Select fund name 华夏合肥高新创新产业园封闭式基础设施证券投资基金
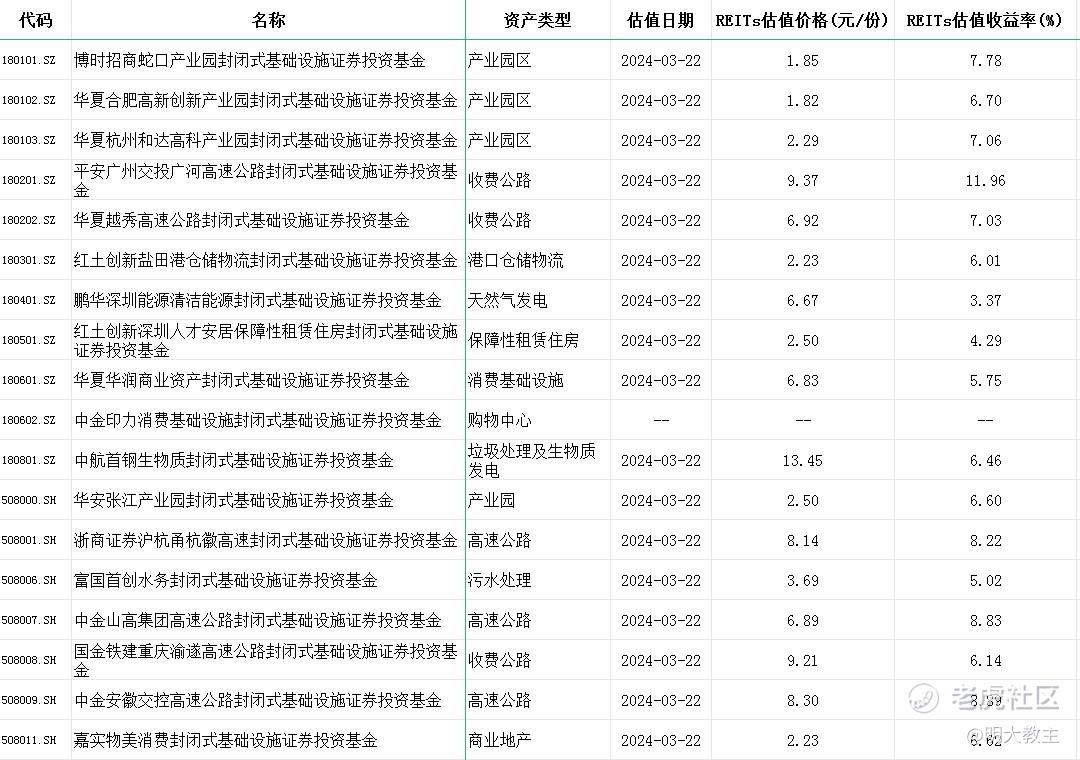The image size is (1080, 760). 265,100
